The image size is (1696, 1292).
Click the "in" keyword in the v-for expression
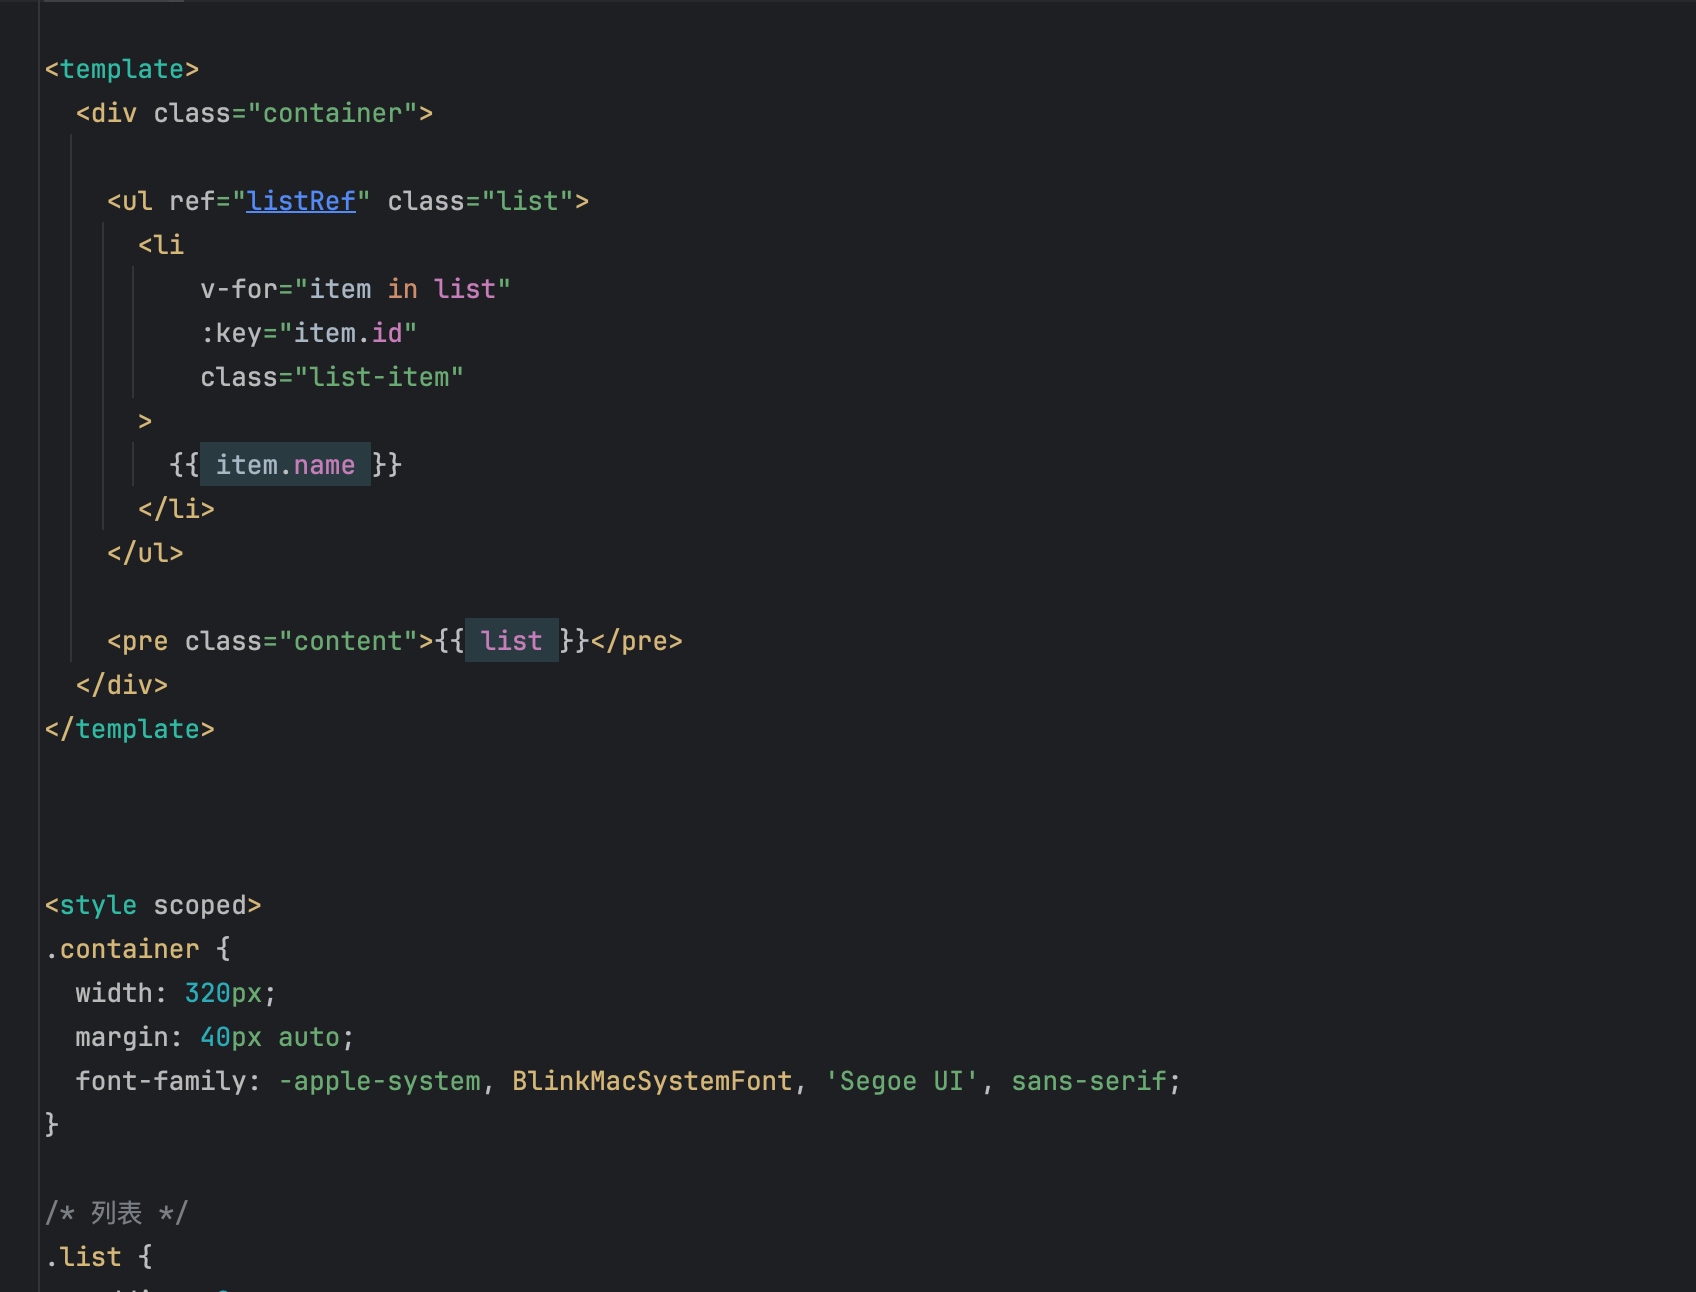pos(403,289)
